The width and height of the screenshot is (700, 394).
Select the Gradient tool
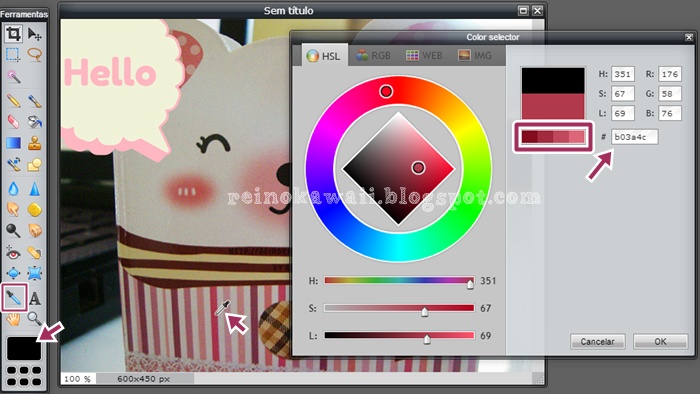pyautogui.click(x=13, y=143)
